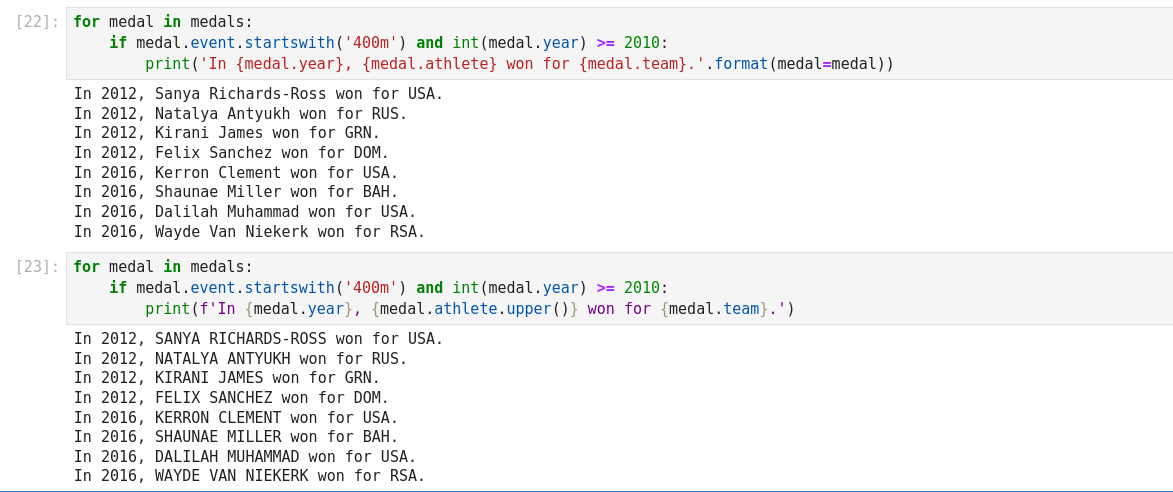Click 'for medal in medals:' in cell 23
The width and height of the screenshot is (1173, 492).
tap(163, 267)
